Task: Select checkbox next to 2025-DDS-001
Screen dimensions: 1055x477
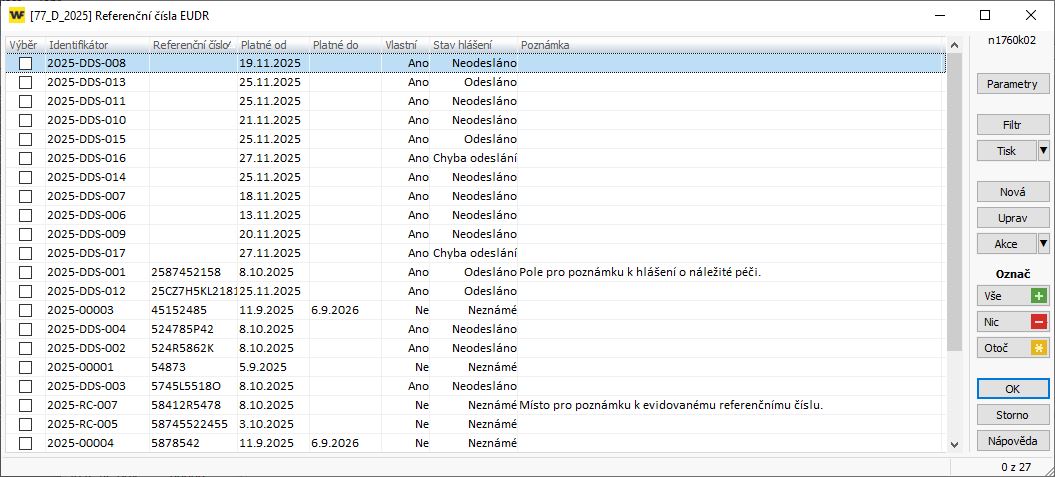Action: pyautogui.click(x=26, y=272)
